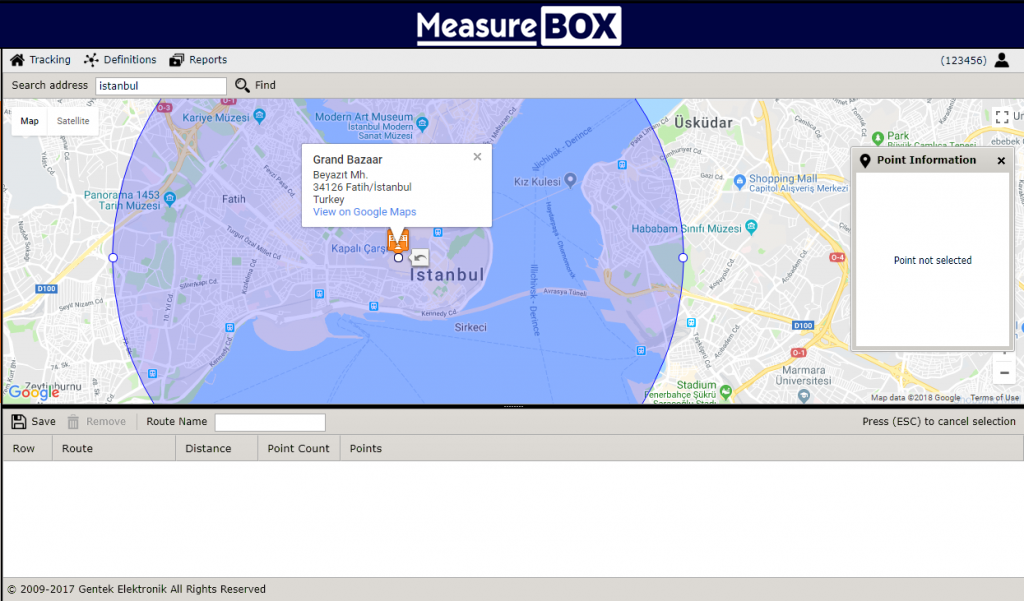Screen dimensions: 1024x601
Task: Close the Grand Bazaar info popup
Action: tap(477, 156)
